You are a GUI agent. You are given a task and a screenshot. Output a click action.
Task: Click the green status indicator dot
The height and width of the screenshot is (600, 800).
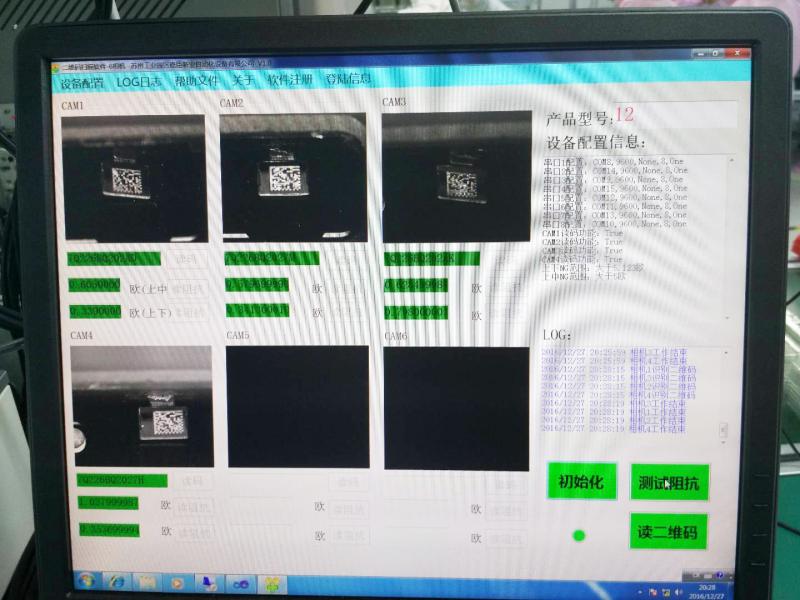click(579, 536)
